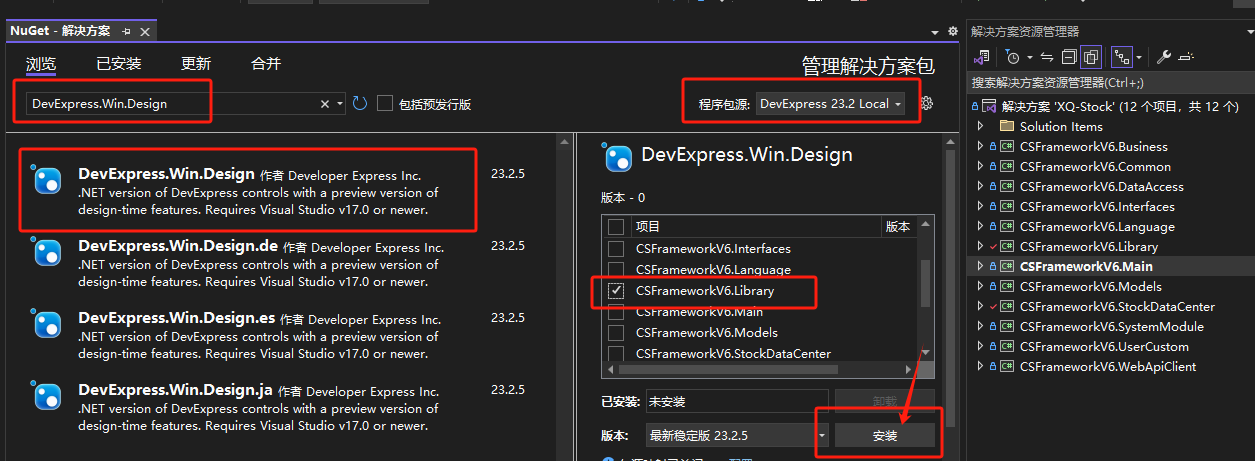Refresh the NuGet package list
The width and height of the screenshot is (1255, 461).
(360, 104)
